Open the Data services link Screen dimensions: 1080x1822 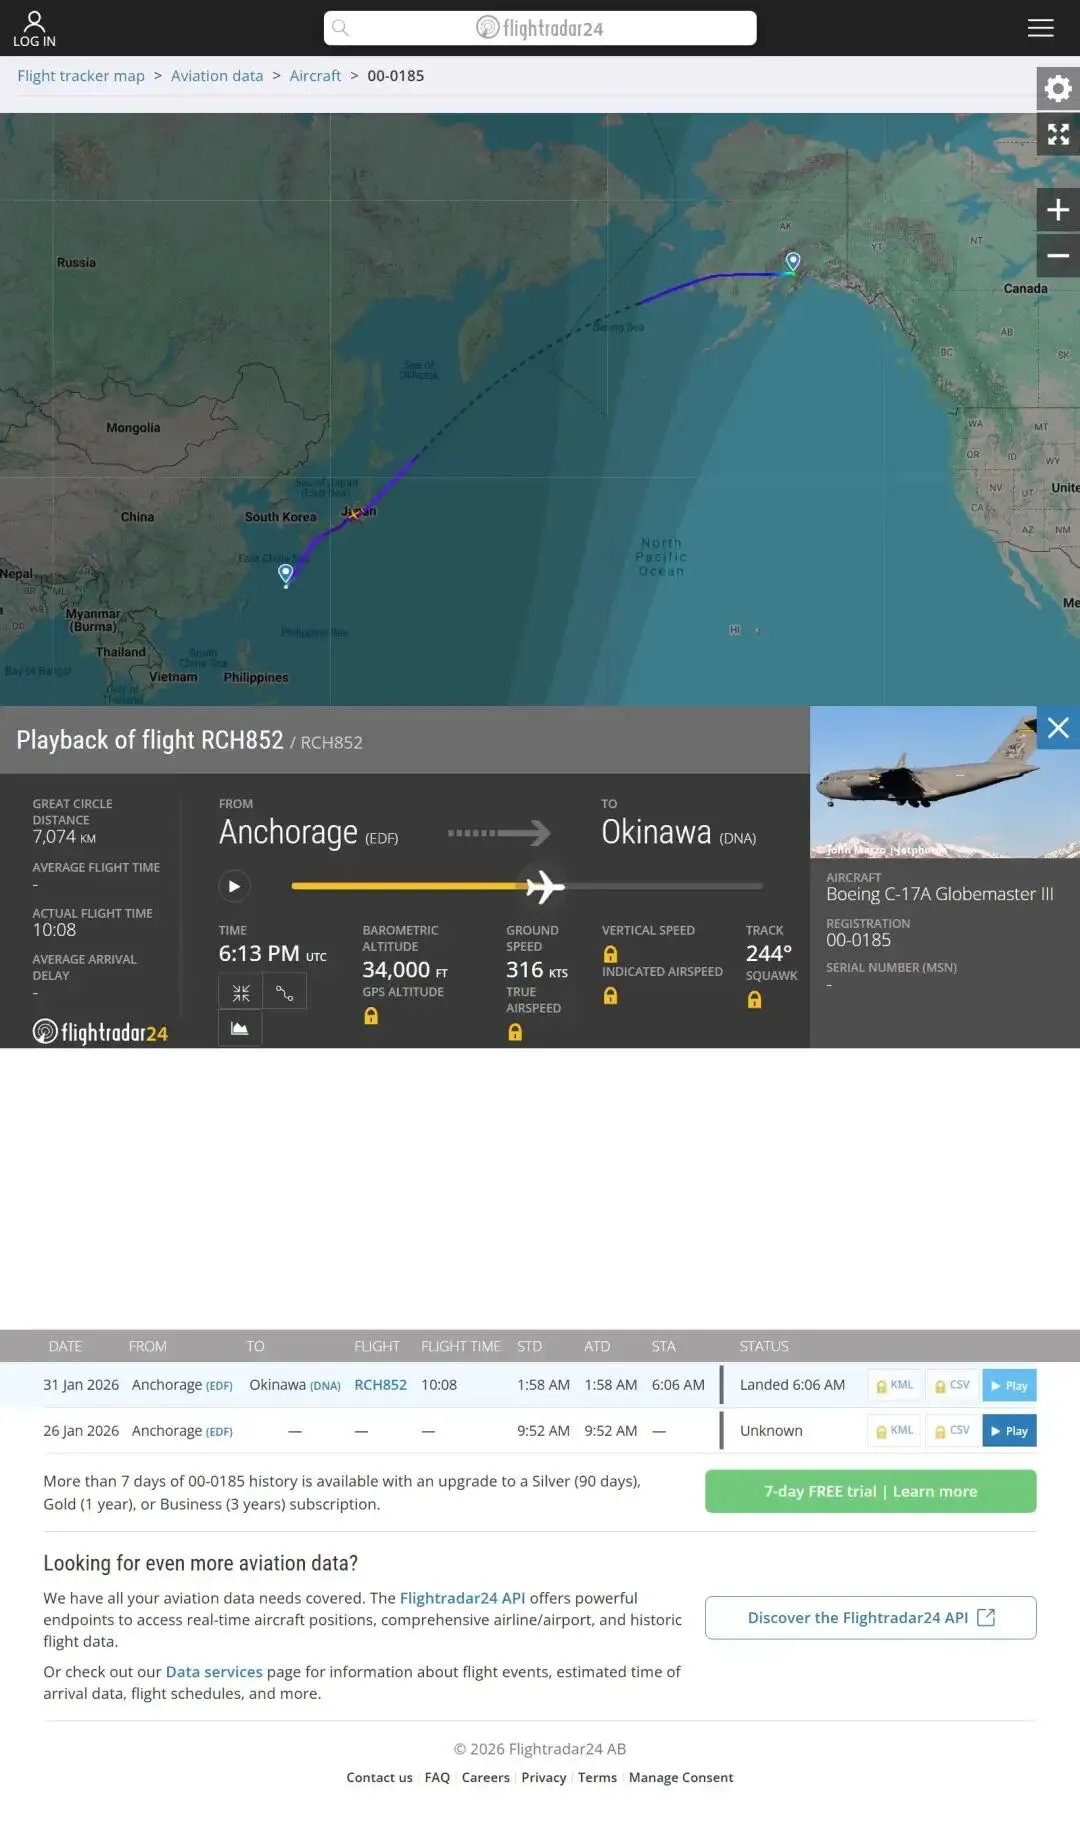pos(214,1672)
